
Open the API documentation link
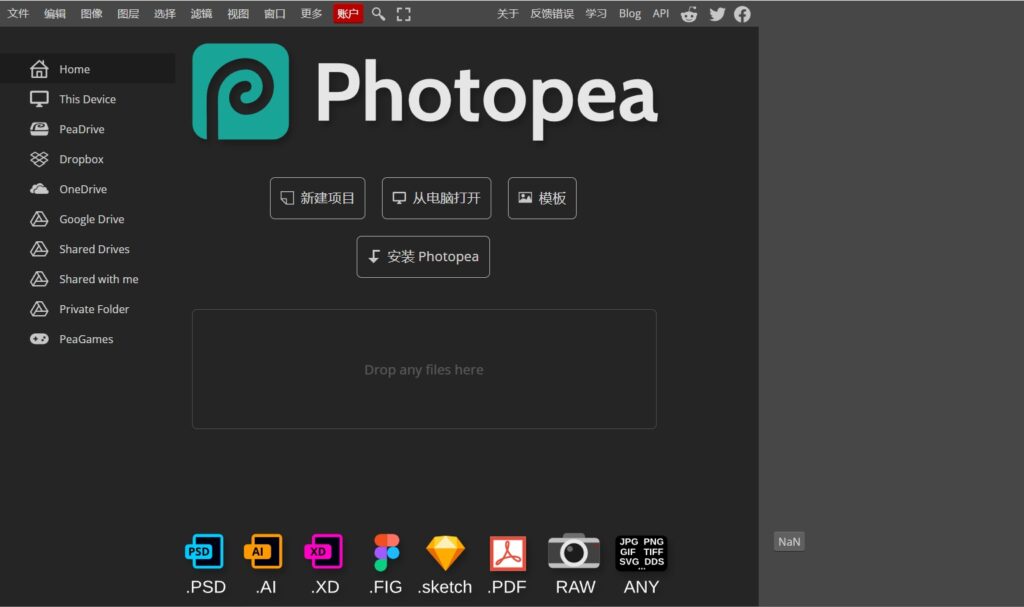(660, 13)
